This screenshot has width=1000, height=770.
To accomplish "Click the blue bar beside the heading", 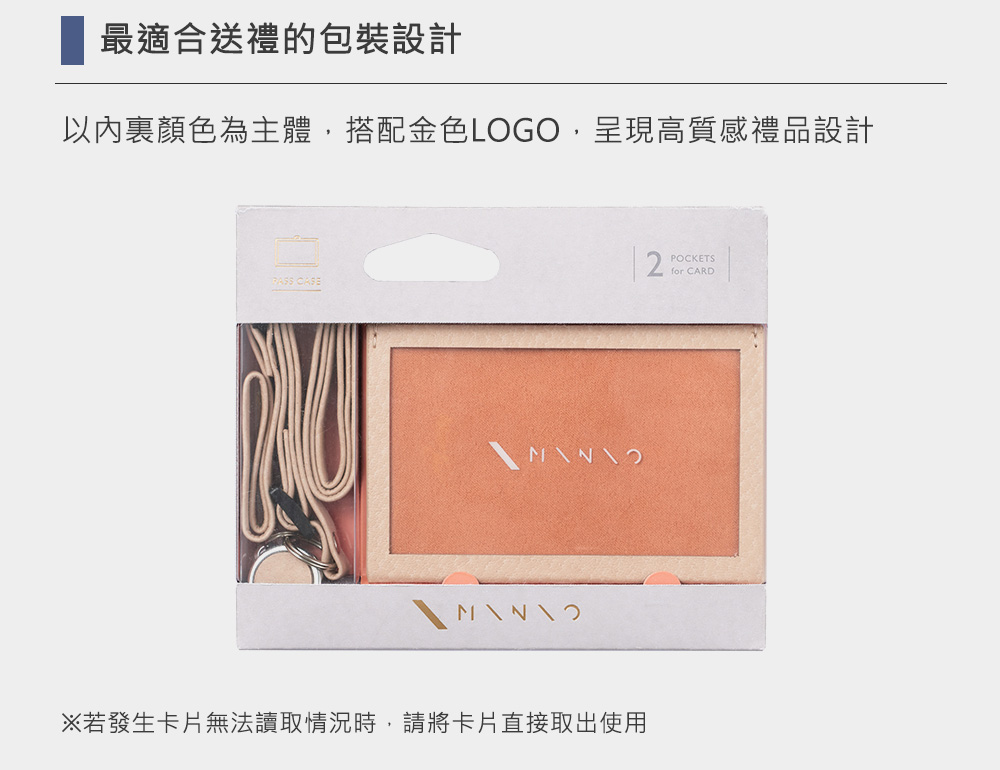I will (72, 40).
